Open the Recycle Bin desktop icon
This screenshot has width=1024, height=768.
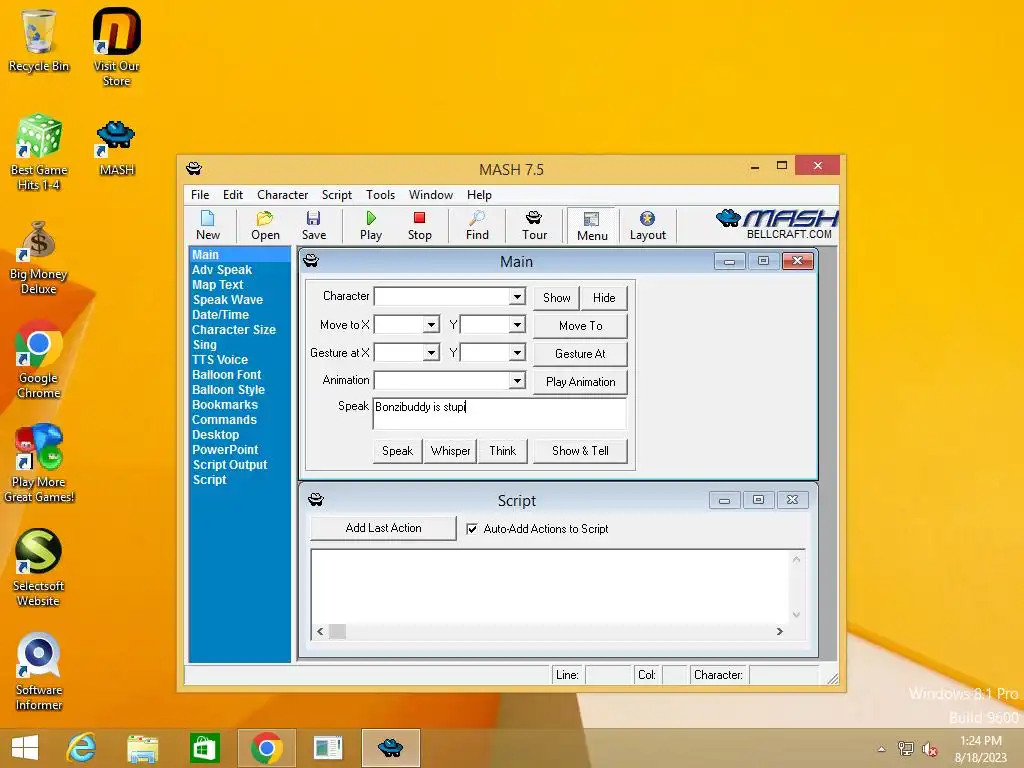coord(39,40)
